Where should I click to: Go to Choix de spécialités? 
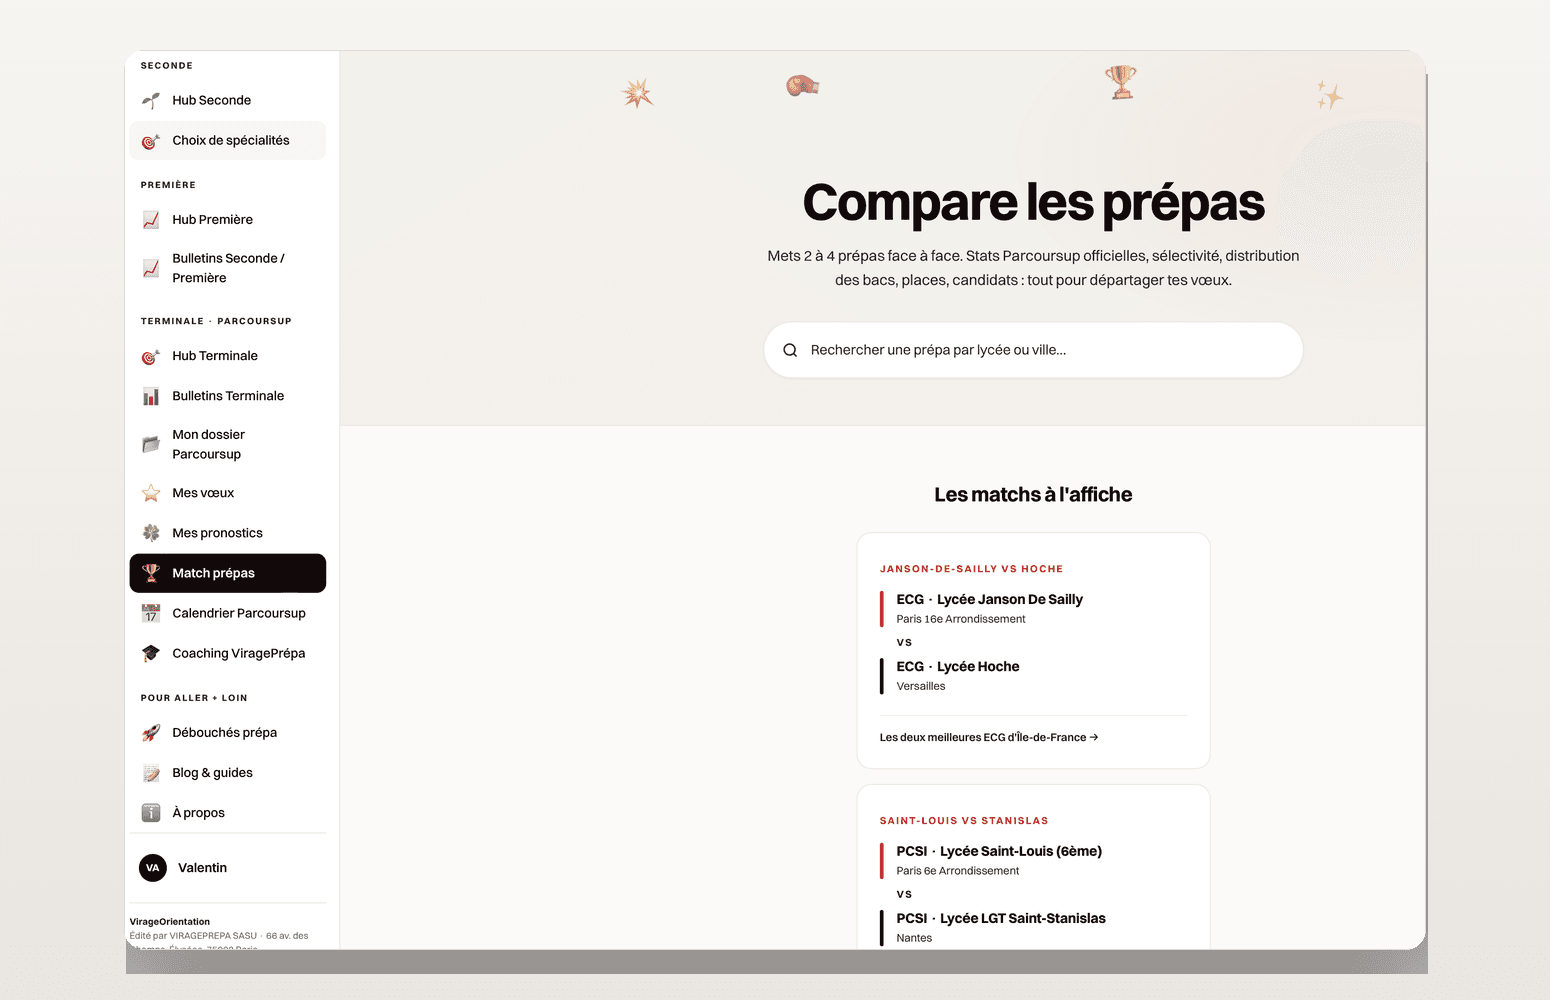point(228,141)
